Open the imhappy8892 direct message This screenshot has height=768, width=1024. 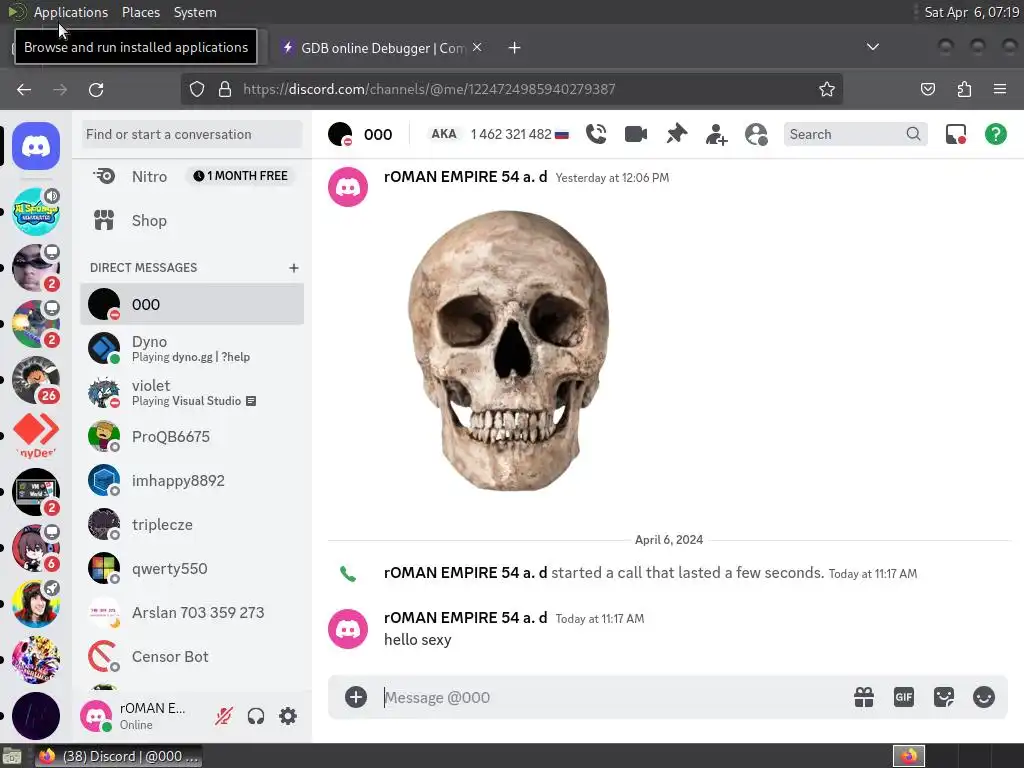pyautogui.click(x=192, y=481)
